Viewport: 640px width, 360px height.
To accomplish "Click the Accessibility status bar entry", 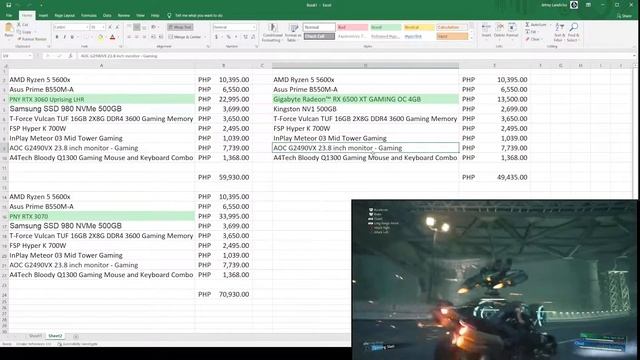I will 78,344.
